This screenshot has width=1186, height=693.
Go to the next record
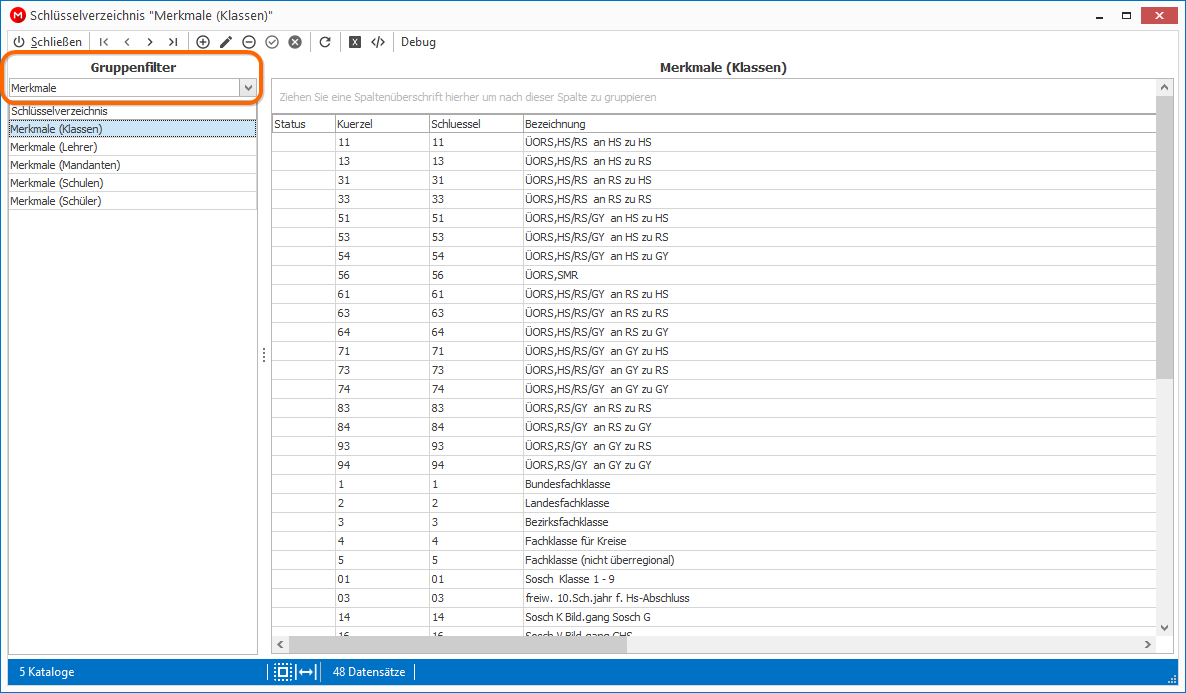(150, 42)
